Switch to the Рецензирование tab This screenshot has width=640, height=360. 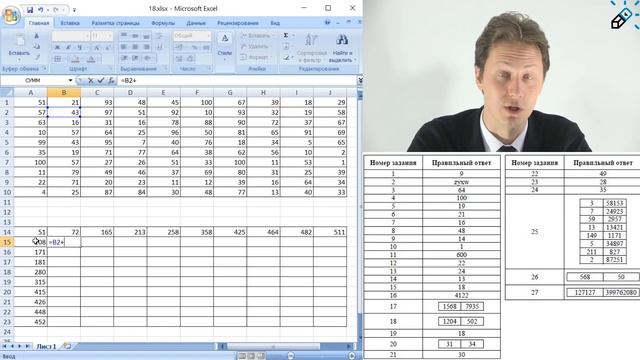(x=238, y=23)
